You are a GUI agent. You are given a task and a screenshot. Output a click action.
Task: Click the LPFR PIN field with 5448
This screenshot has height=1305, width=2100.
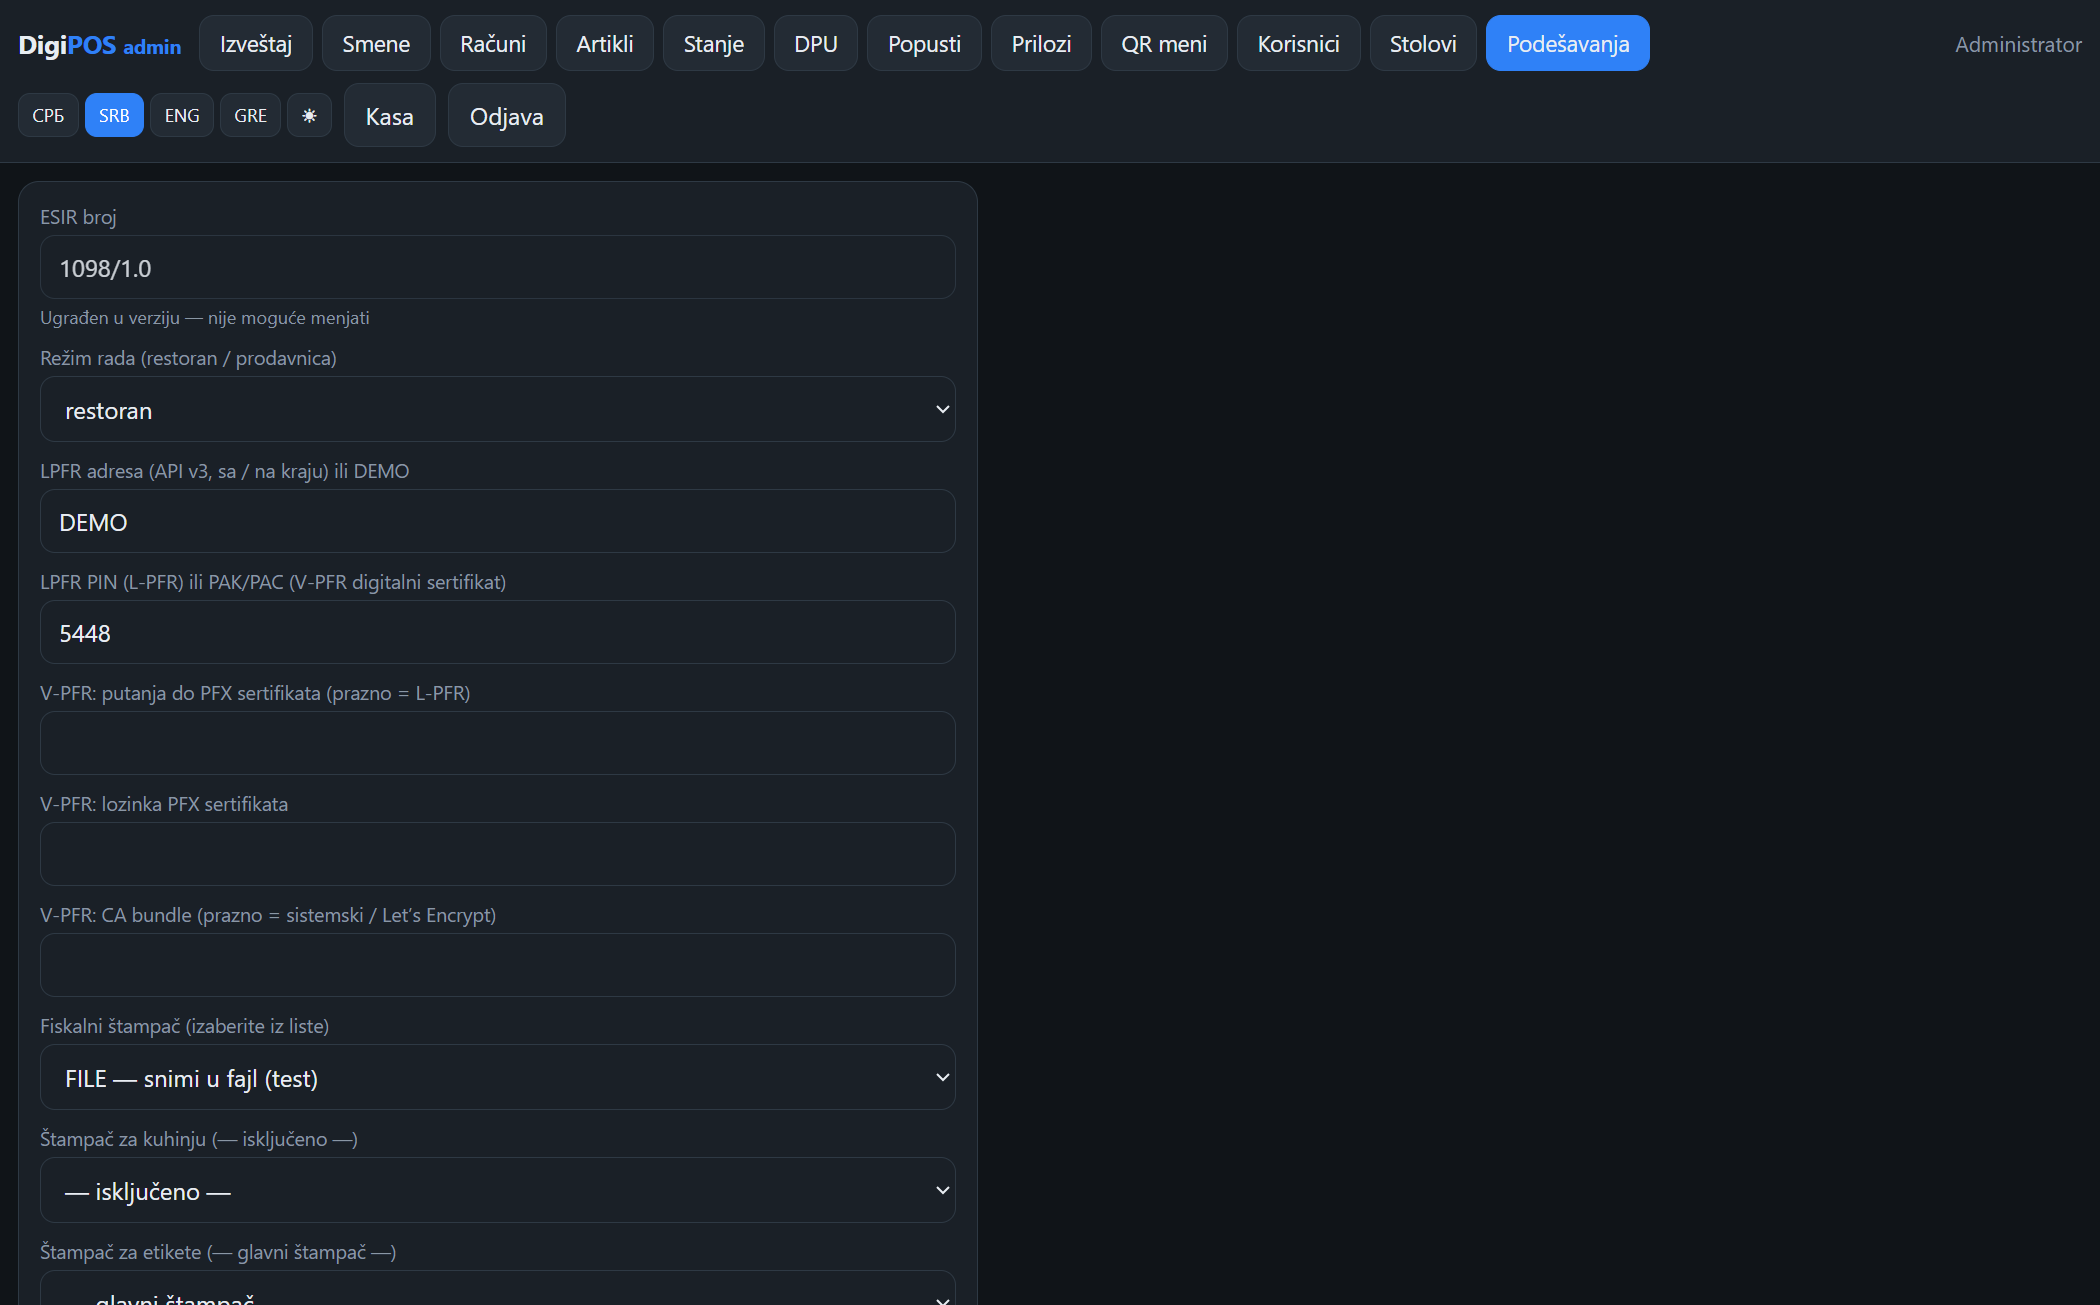point(497,633)
